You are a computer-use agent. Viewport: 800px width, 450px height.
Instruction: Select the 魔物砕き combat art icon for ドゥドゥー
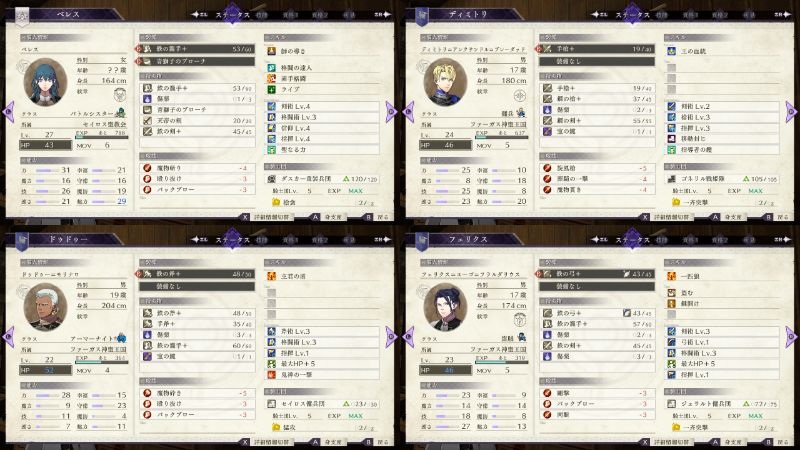pos(147,393)
